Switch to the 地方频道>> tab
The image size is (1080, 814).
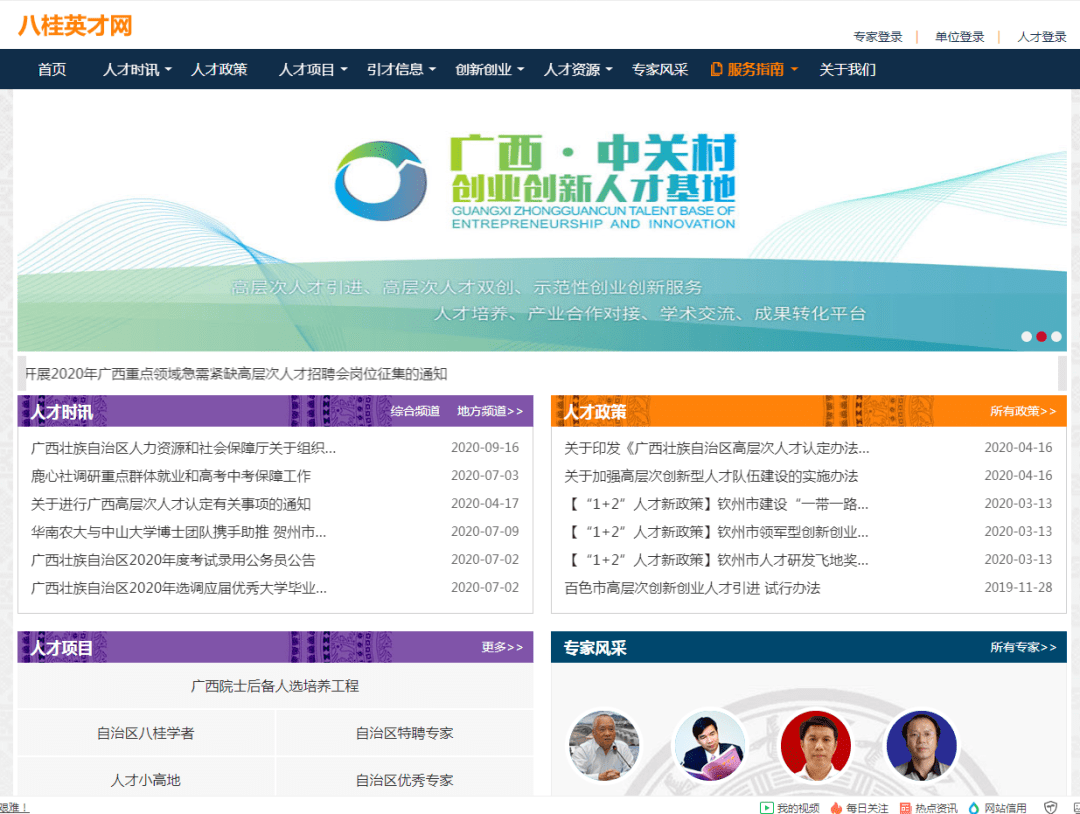click(490, 411)
